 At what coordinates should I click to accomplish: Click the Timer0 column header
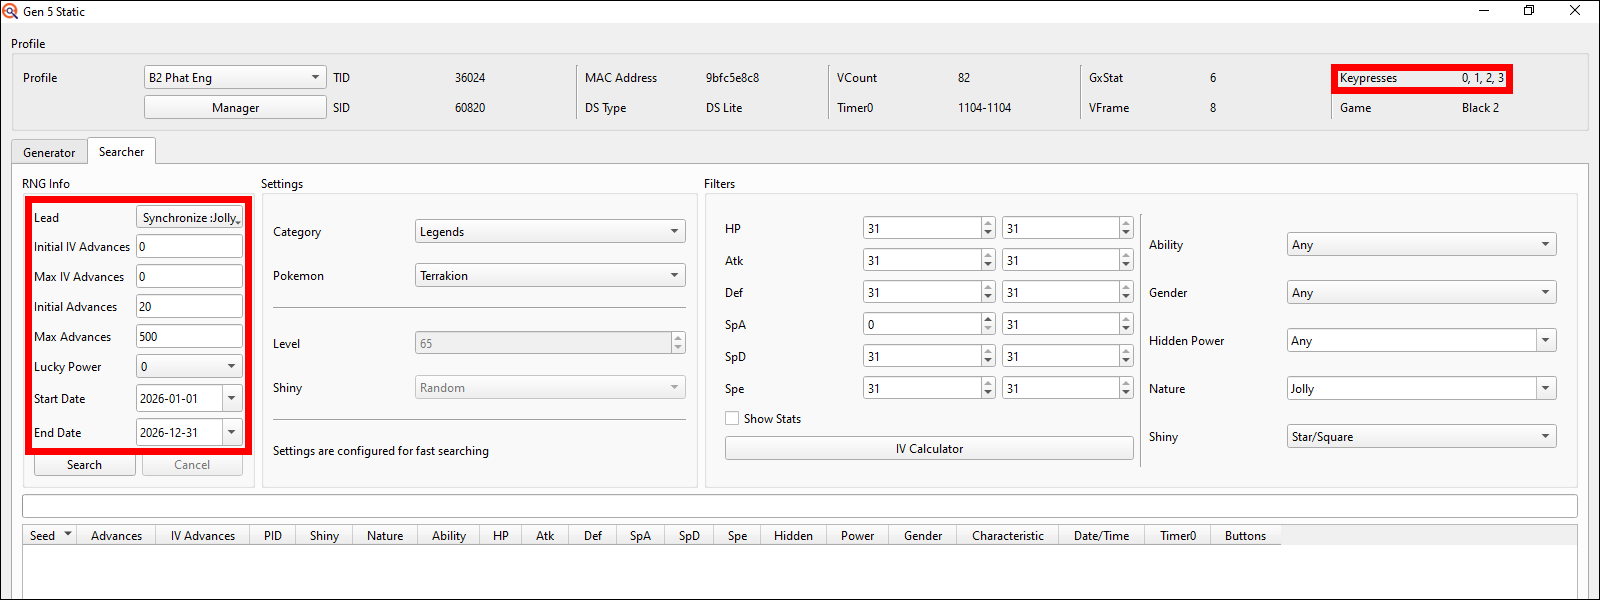click(1178, 535)
